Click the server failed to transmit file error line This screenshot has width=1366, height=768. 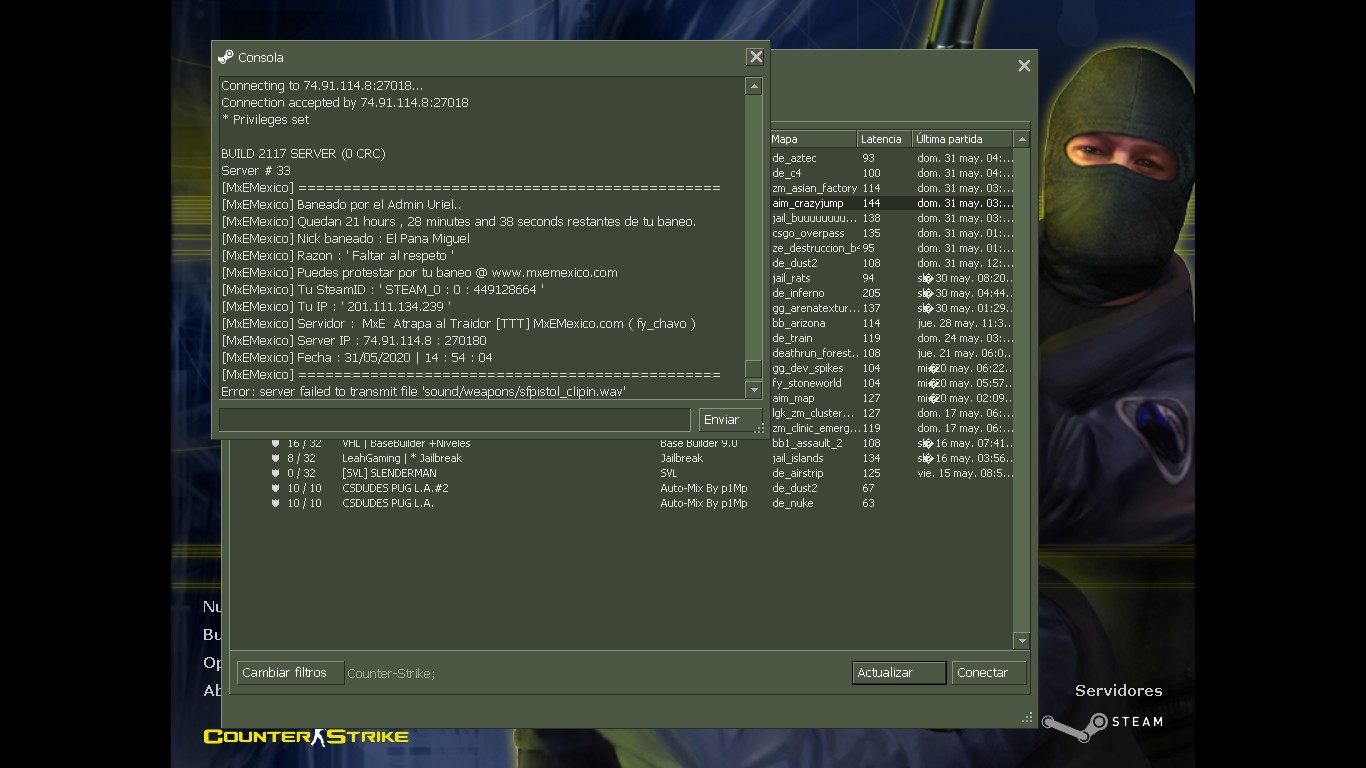[423, 391]
